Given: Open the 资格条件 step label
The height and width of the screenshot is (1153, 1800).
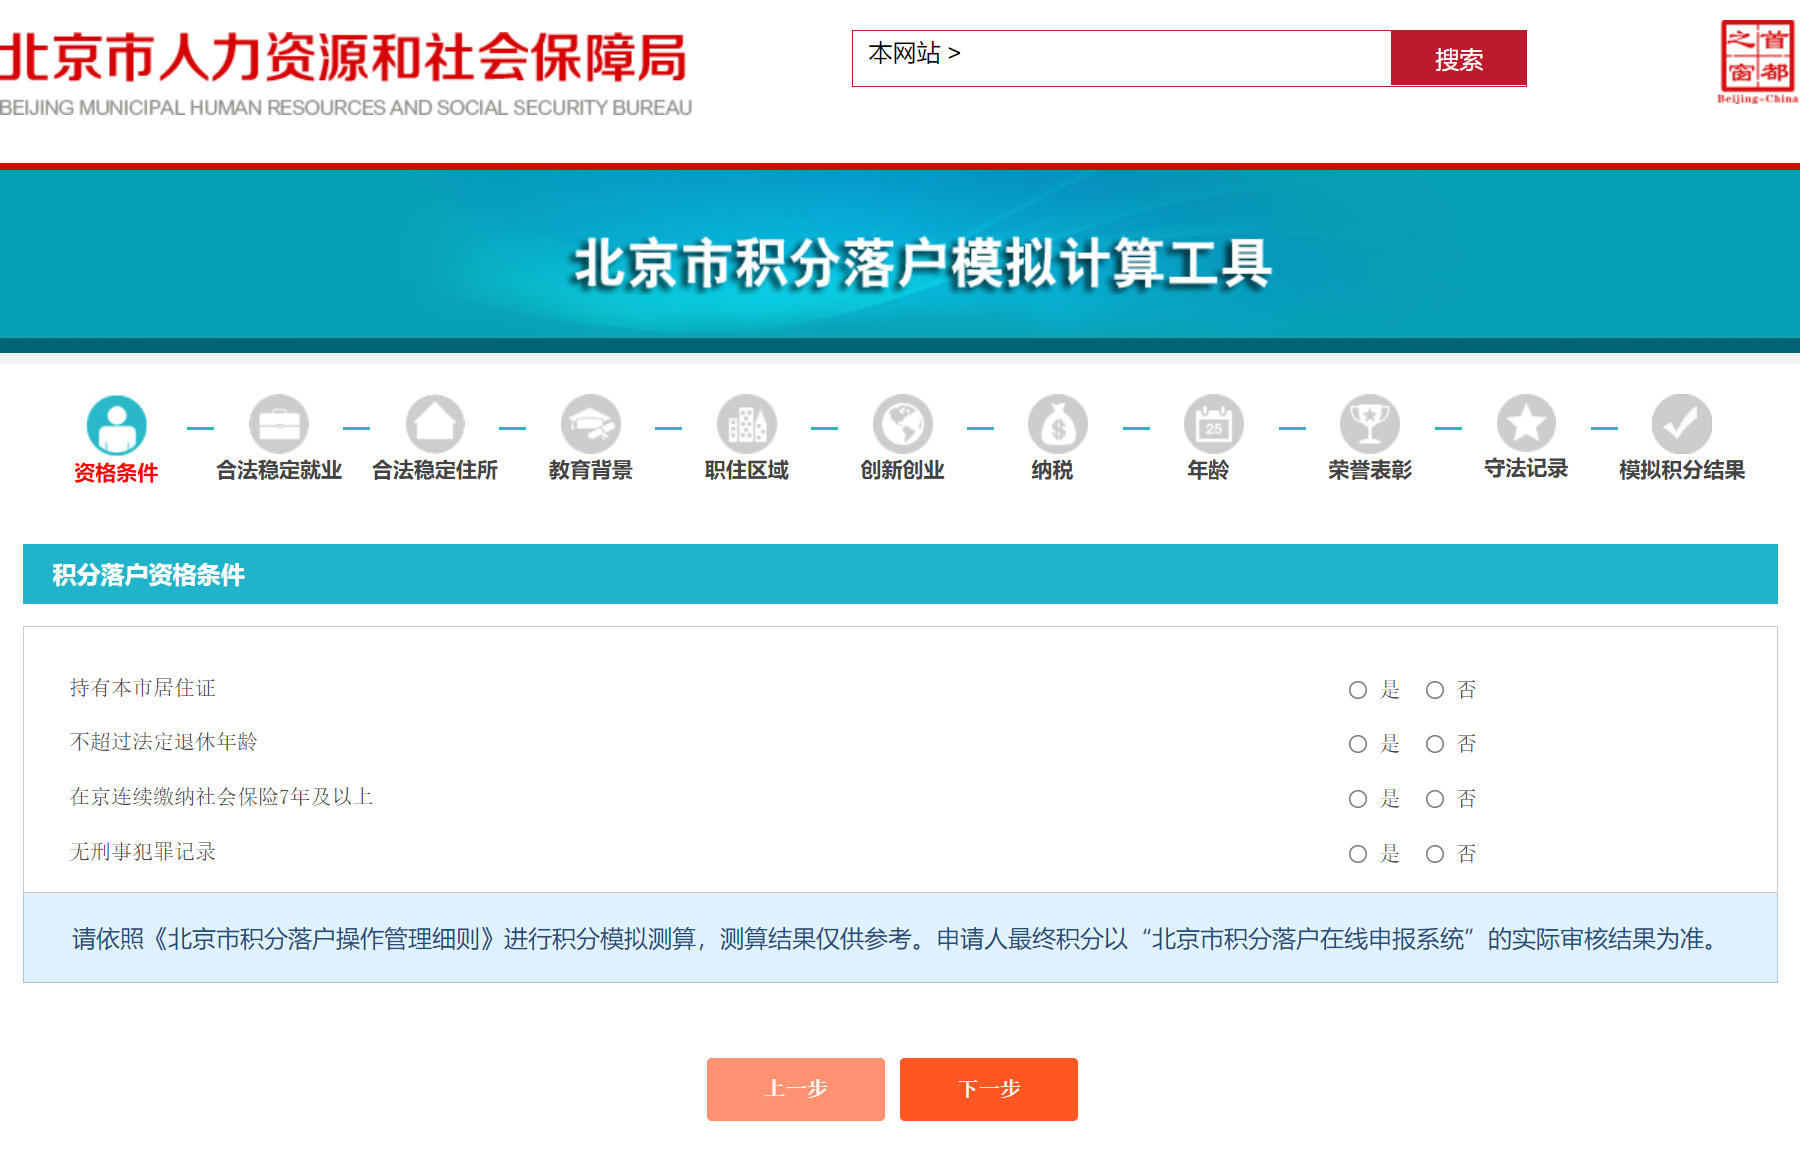Looking at the screenshot, I should pyautogui.click(x=116, y=473).
